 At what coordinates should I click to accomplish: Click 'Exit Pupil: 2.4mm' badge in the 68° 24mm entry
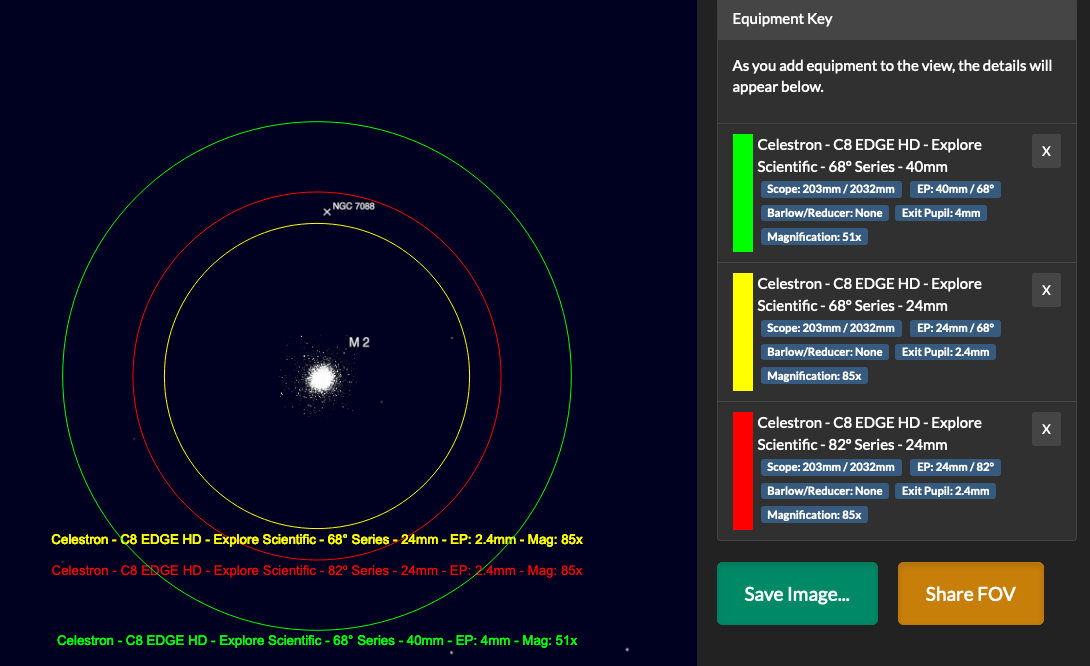[x=945, y=352]
